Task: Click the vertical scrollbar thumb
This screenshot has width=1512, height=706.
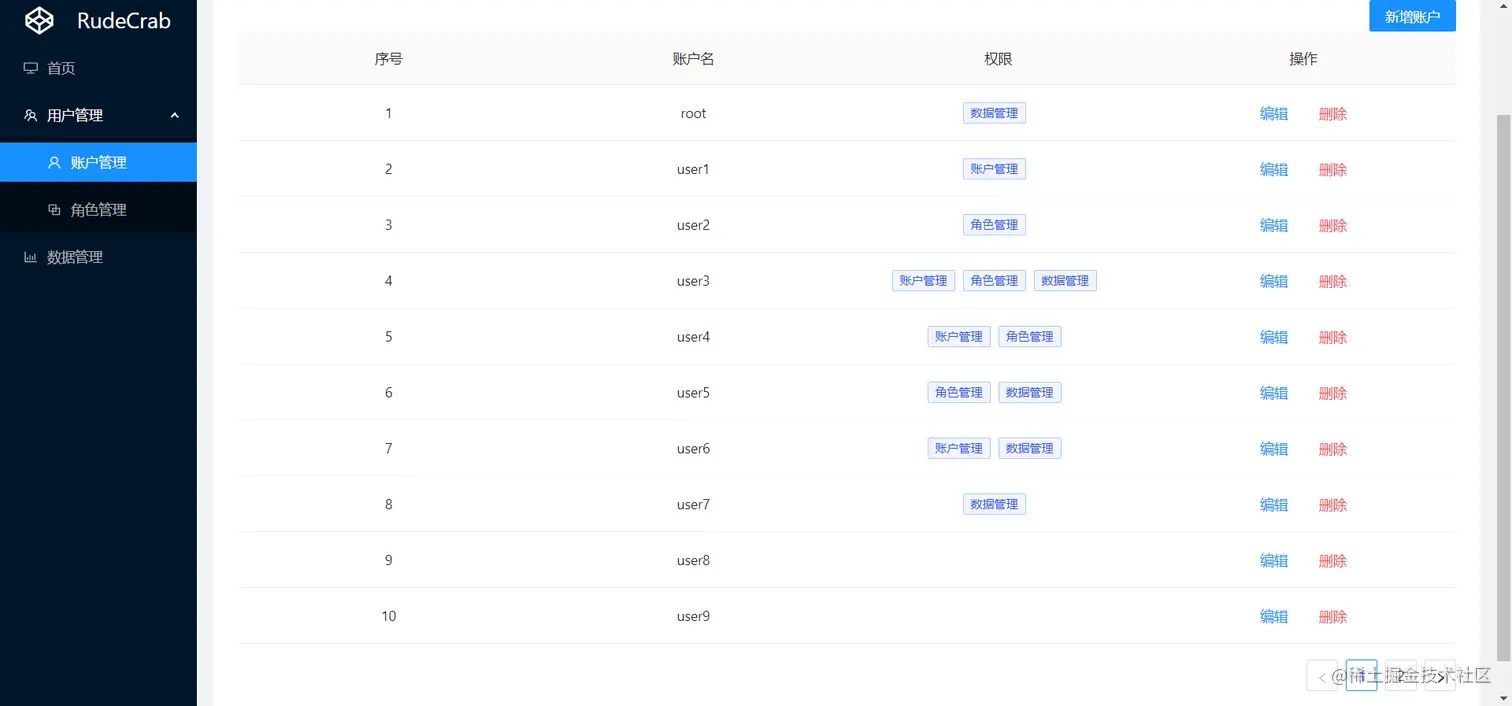Action: pyautogui.click(x=1504, y=387)
